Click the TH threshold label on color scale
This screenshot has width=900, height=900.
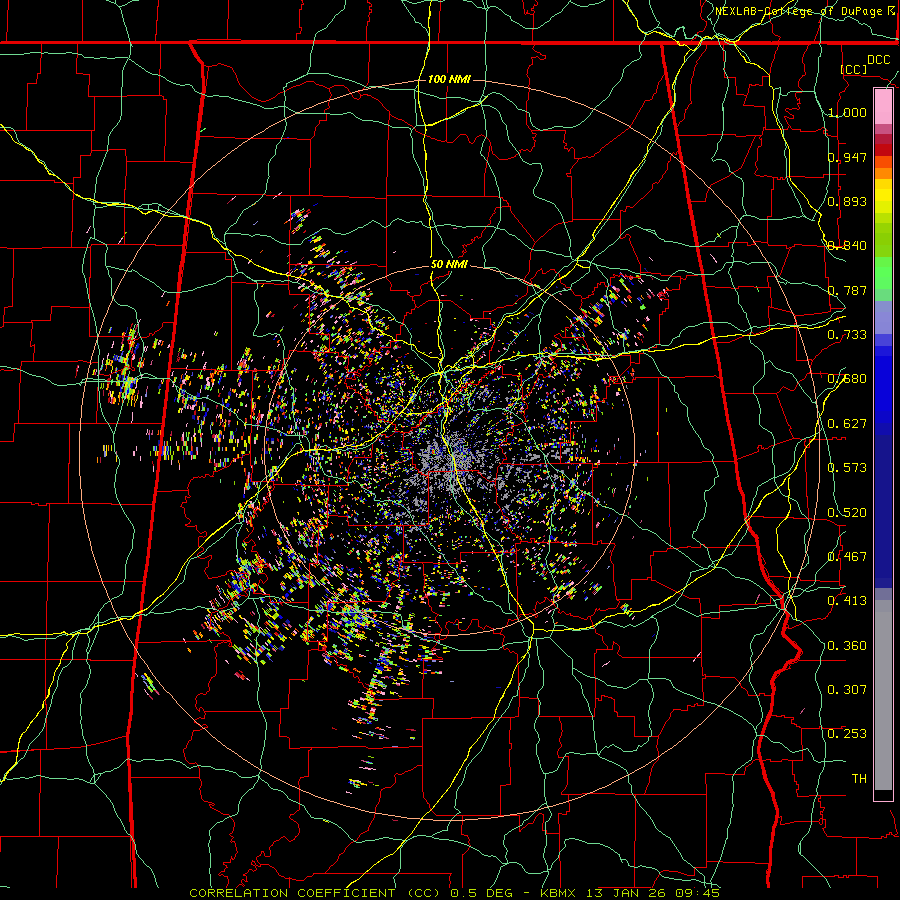859,779
